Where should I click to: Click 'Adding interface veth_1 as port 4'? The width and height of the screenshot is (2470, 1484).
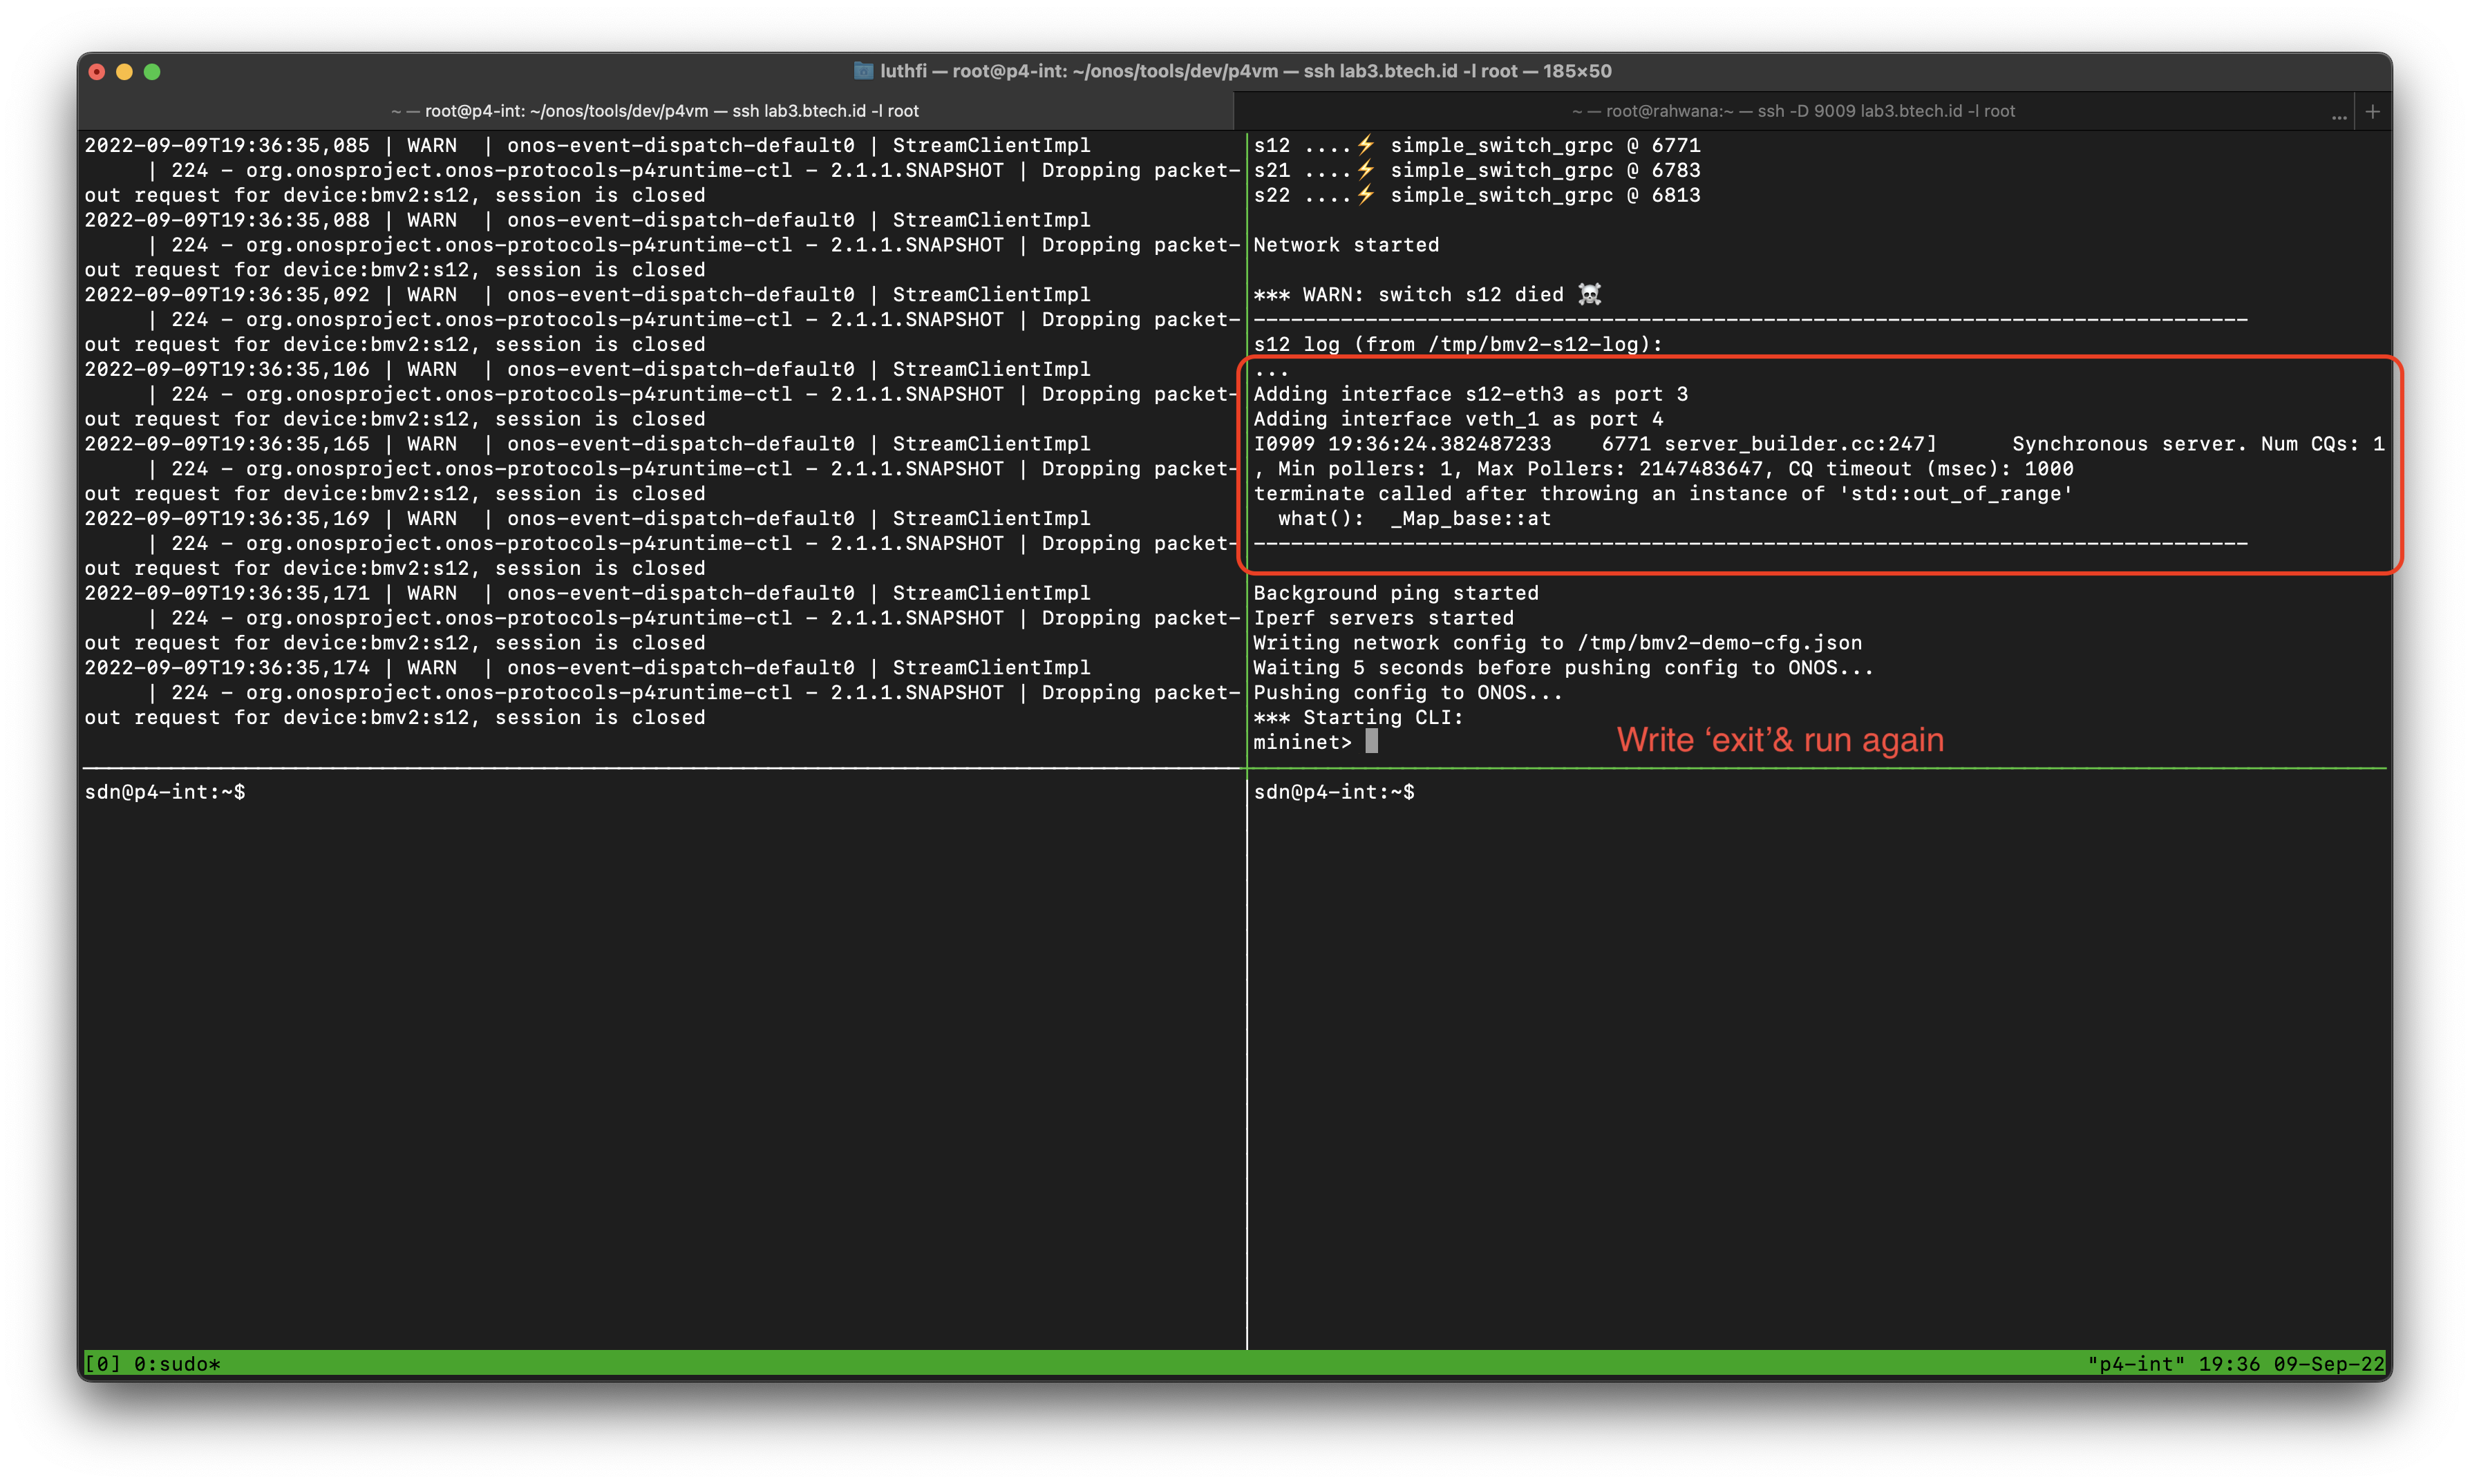[1458, 419]
